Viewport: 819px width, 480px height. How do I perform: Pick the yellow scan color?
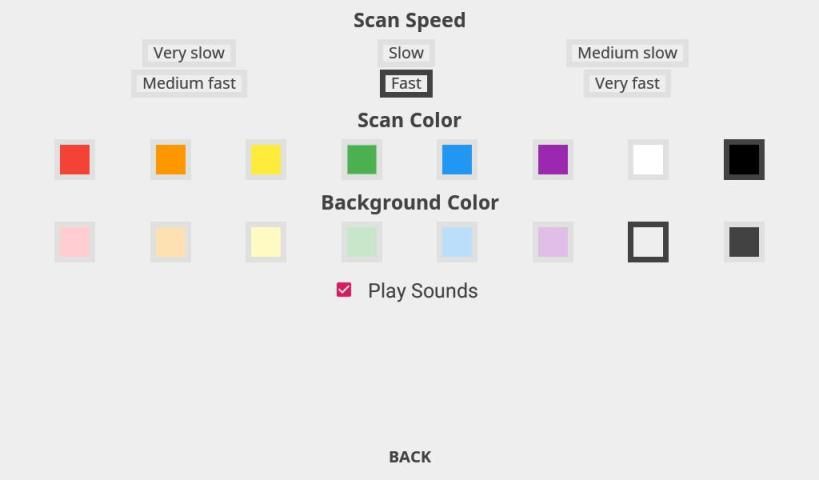[x=266, y=159]
